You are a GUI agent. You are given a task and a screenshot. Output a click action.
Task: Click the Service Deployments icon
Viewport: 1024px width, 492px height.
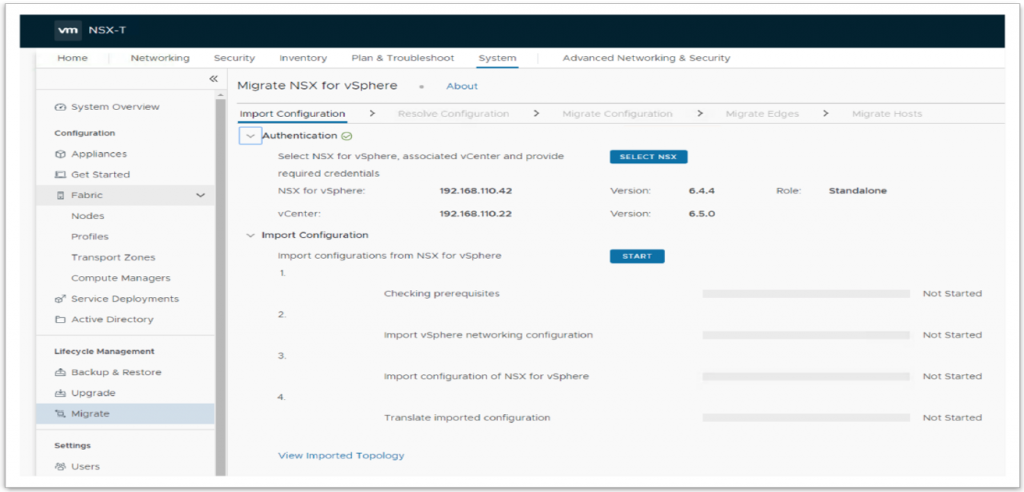61,299
